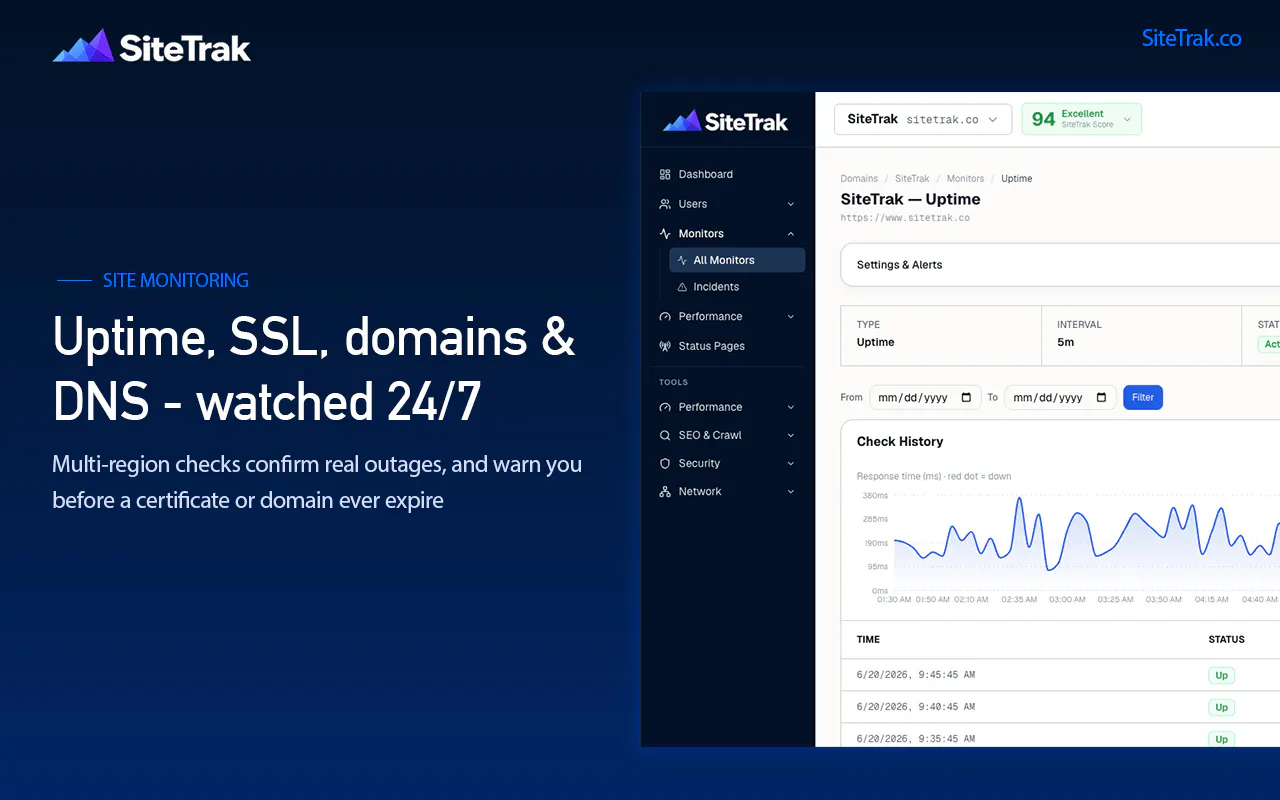
Task: Click the SiteTrak logo in the app sidebar
Action: pos(725,122)
